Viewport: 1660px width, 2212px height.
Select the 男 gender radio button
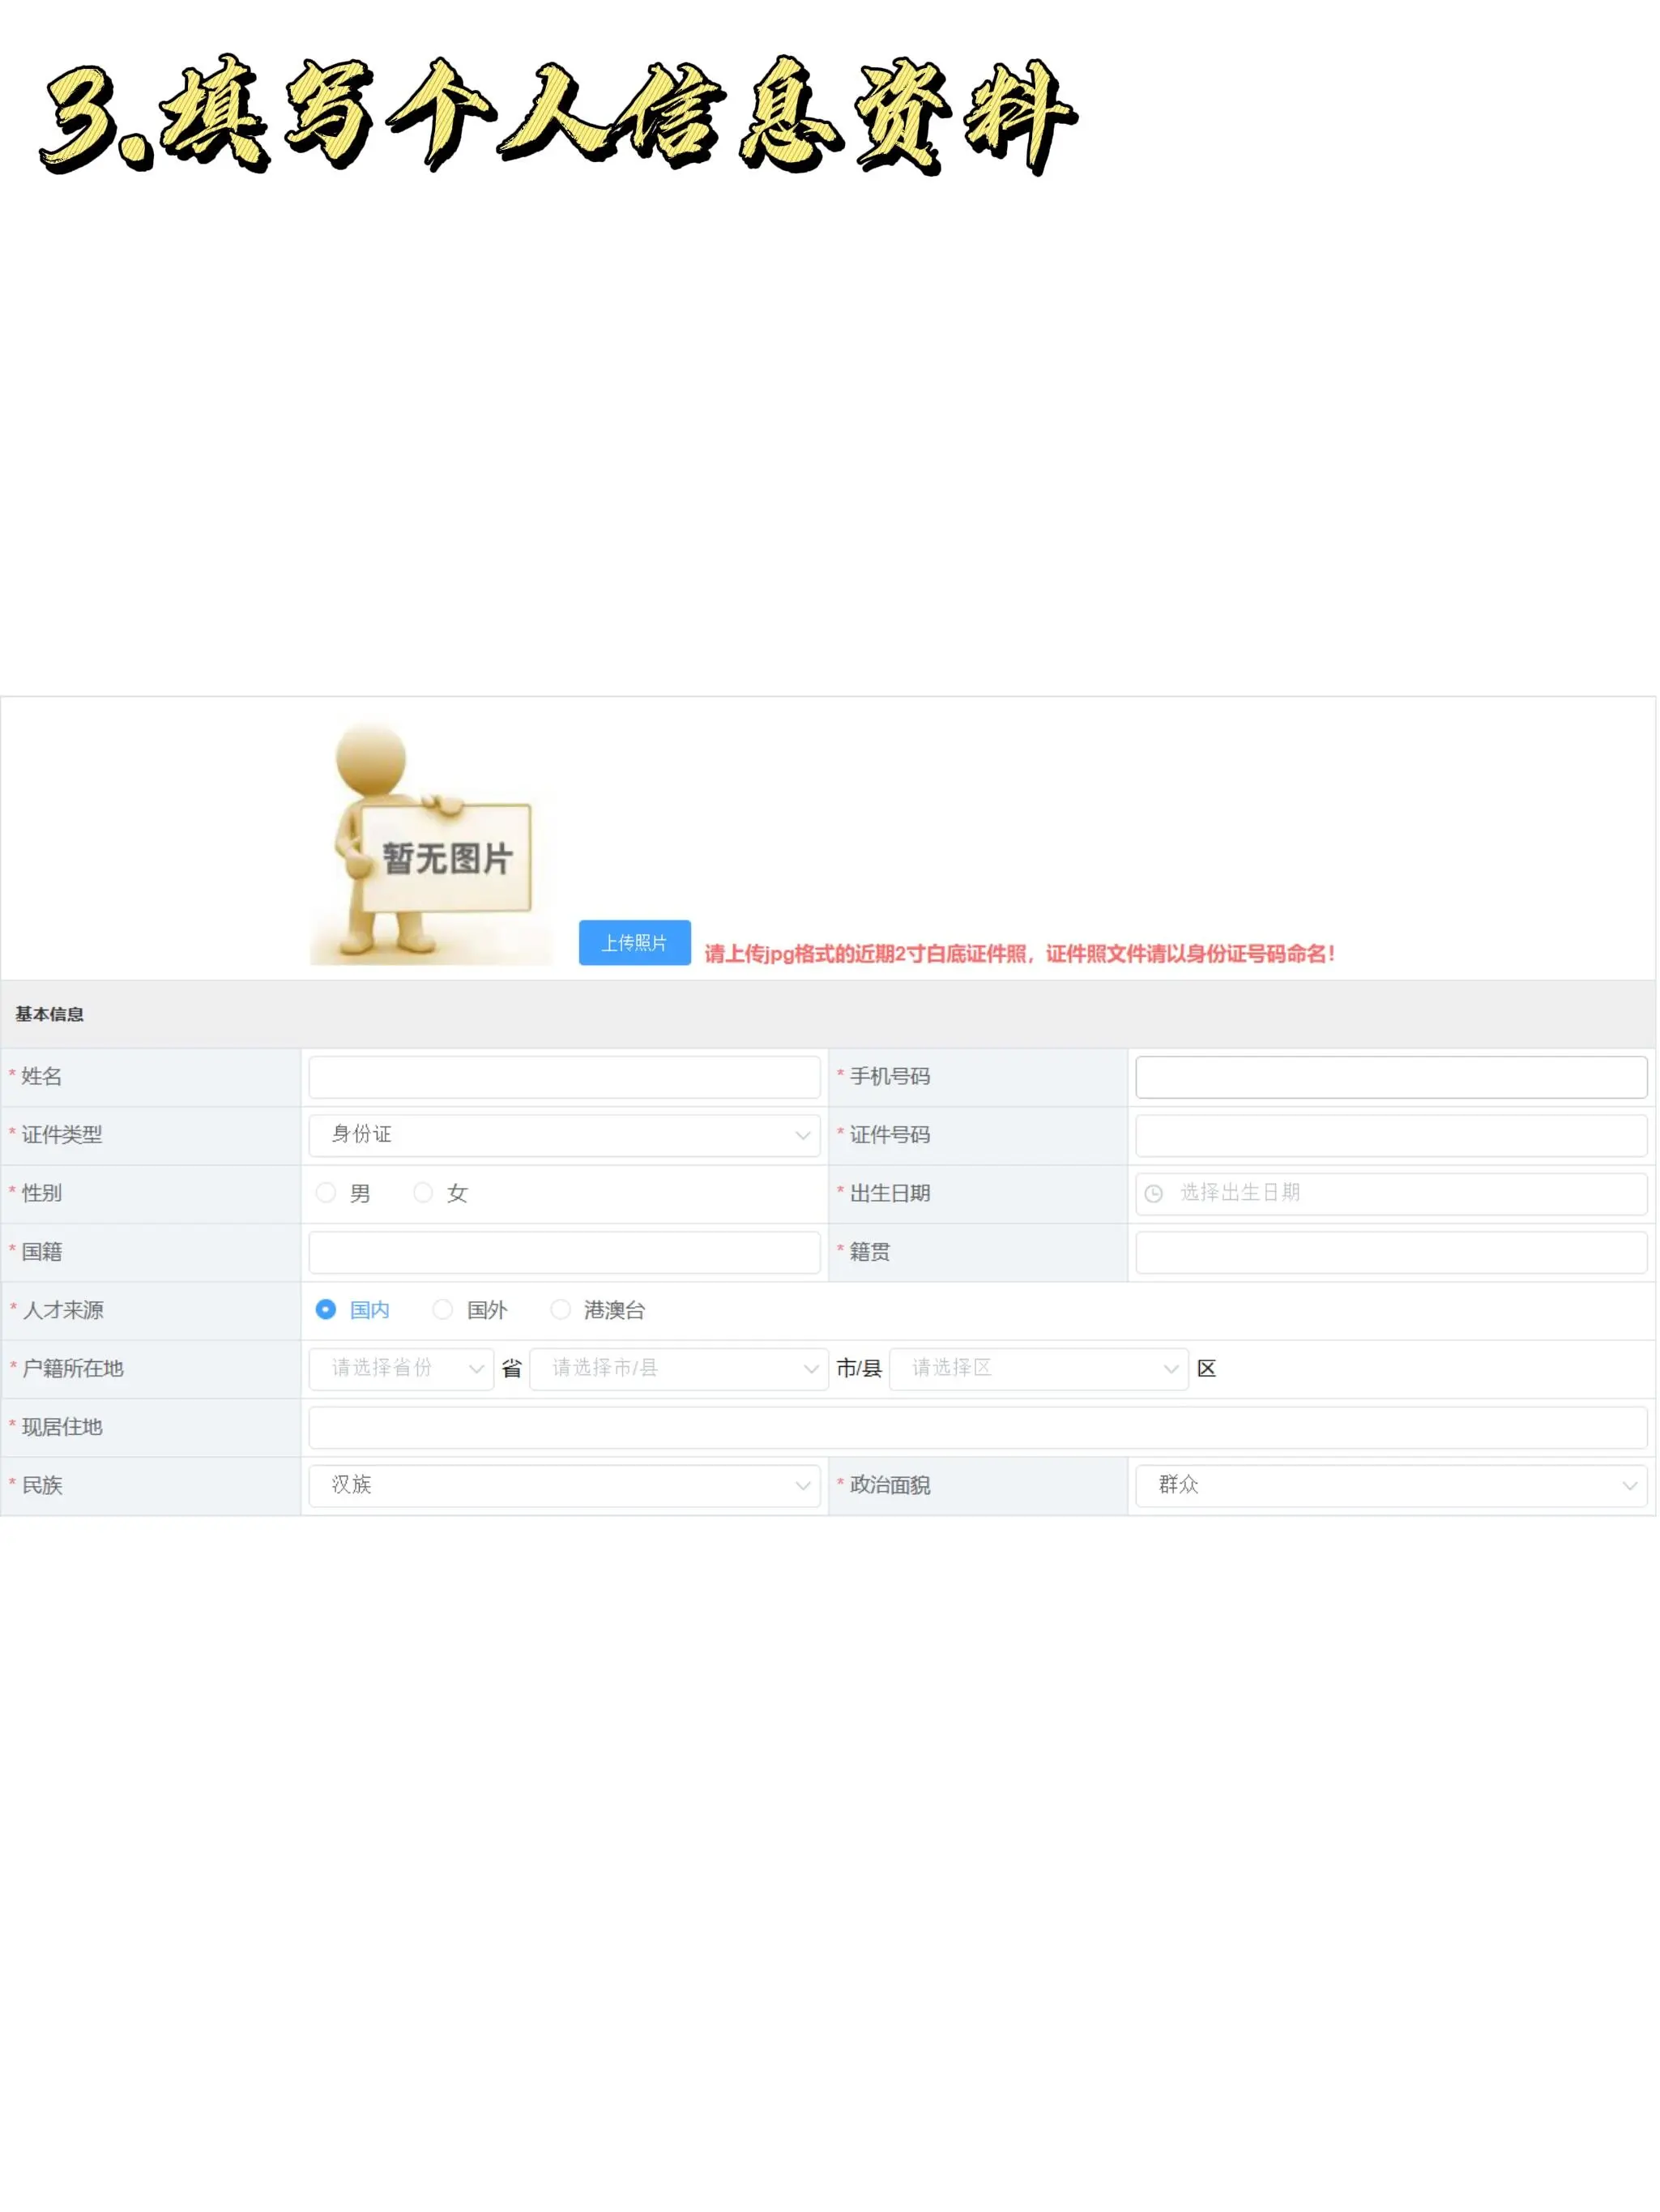pos(326,1194)
